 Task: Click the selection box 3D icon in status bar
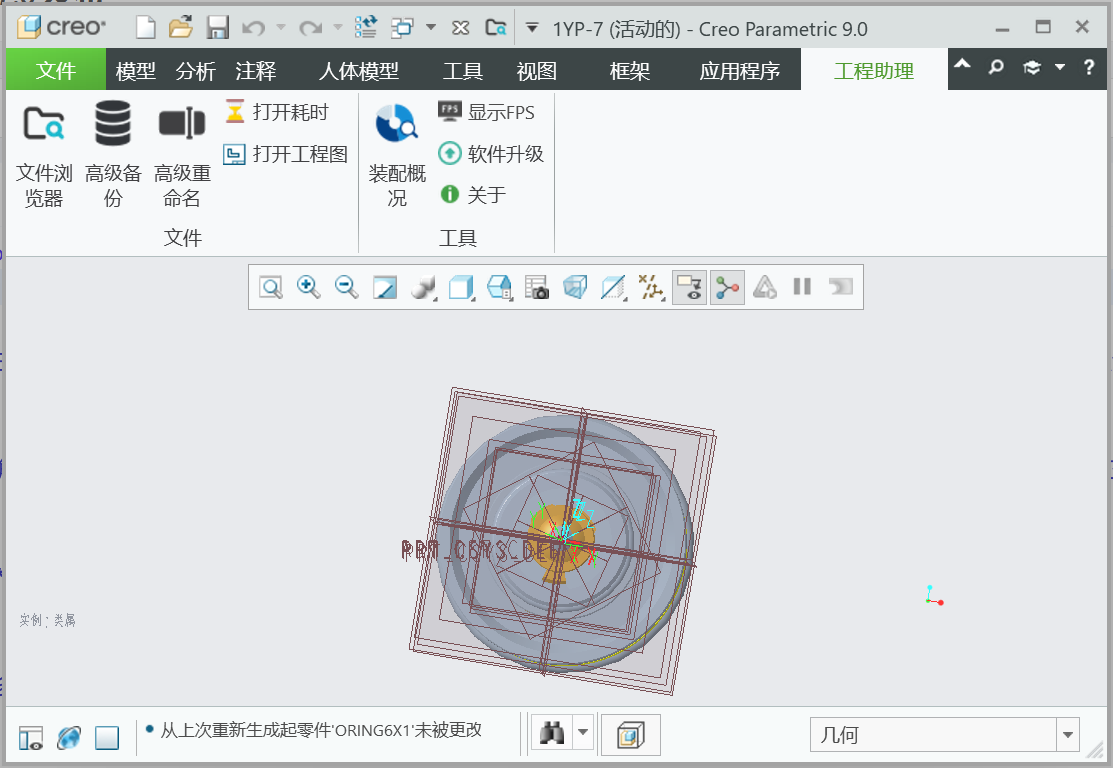tap(630, 734)
